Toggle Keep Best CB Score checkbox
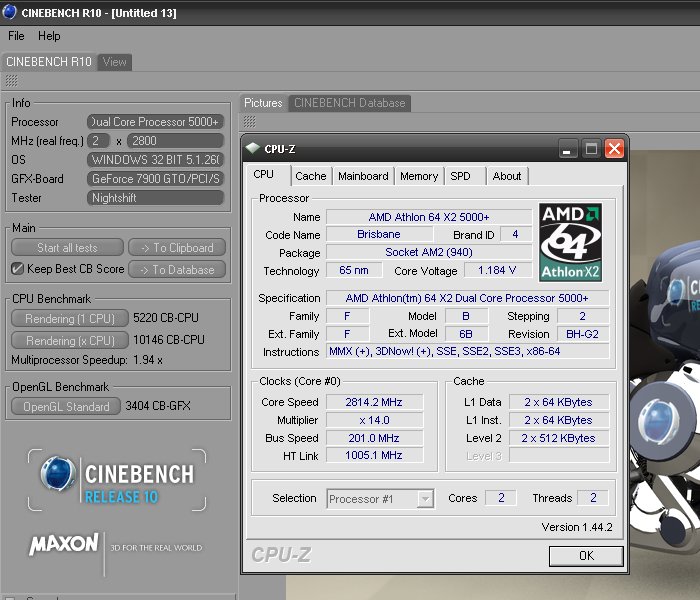700x600 pixels. [x=17, y=269]
